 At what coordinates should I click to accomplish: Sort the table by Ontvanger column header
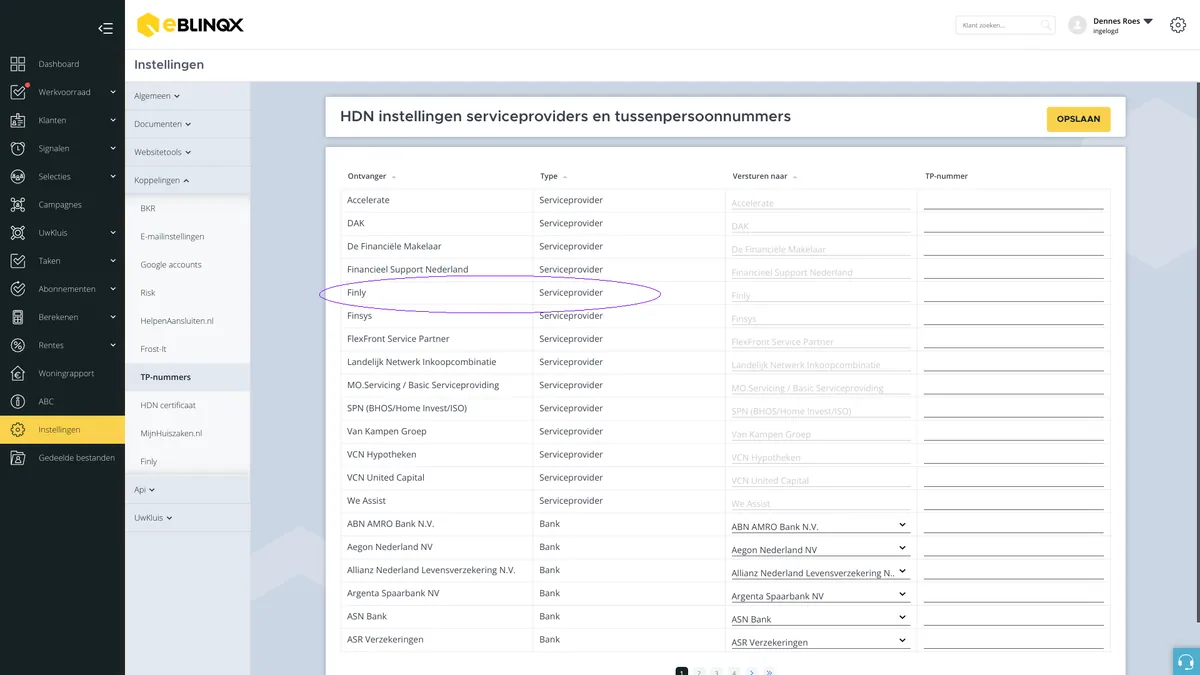click(x=371, y=176)
